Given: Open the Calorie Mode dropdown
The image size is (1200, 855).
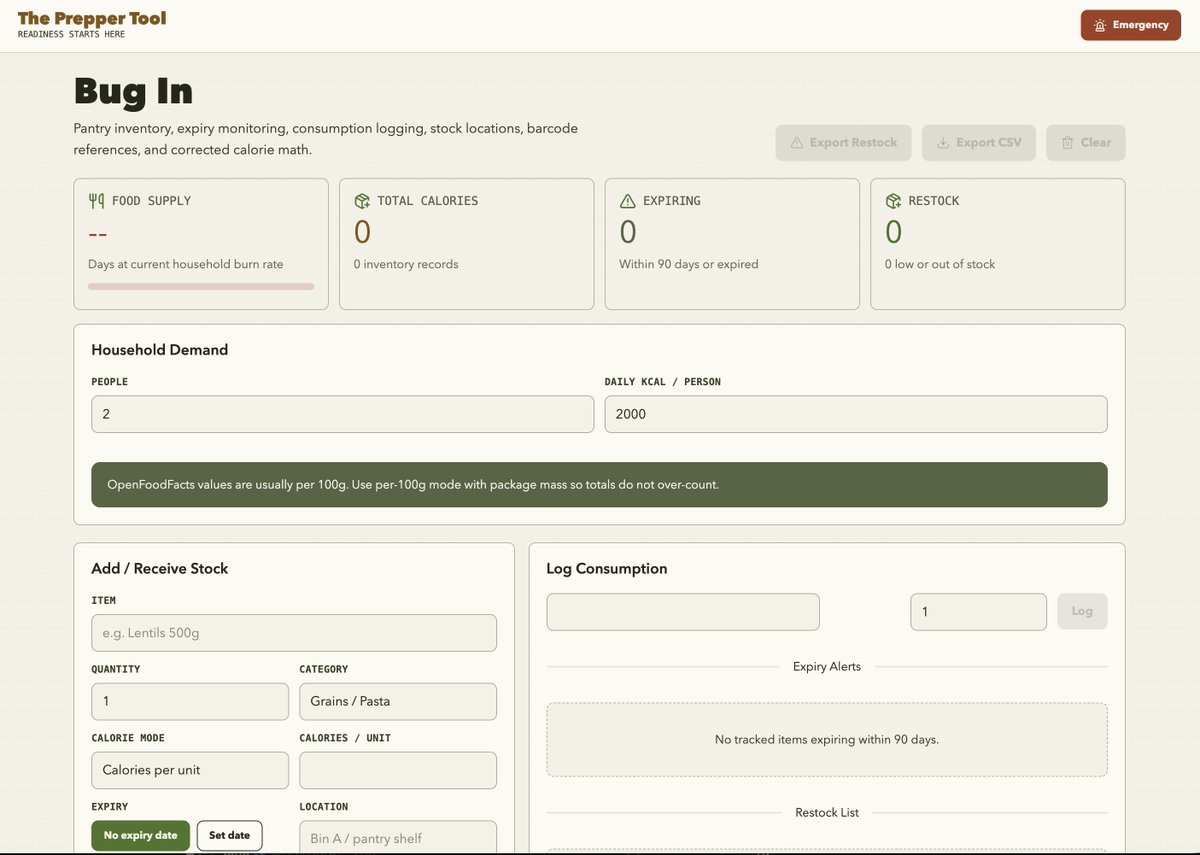Looking at the screenshot, I should click(x=190, y=771).
